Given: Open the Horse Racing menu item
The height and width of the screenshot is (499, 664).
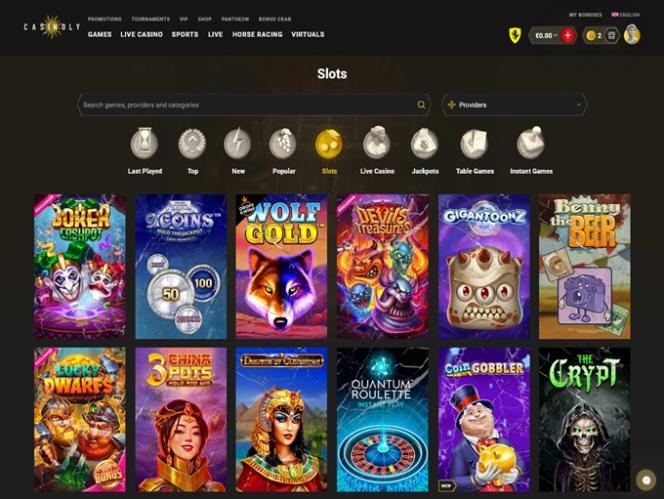Looking at the screenshot, I should pyautogui.click(x=257, y=34).
